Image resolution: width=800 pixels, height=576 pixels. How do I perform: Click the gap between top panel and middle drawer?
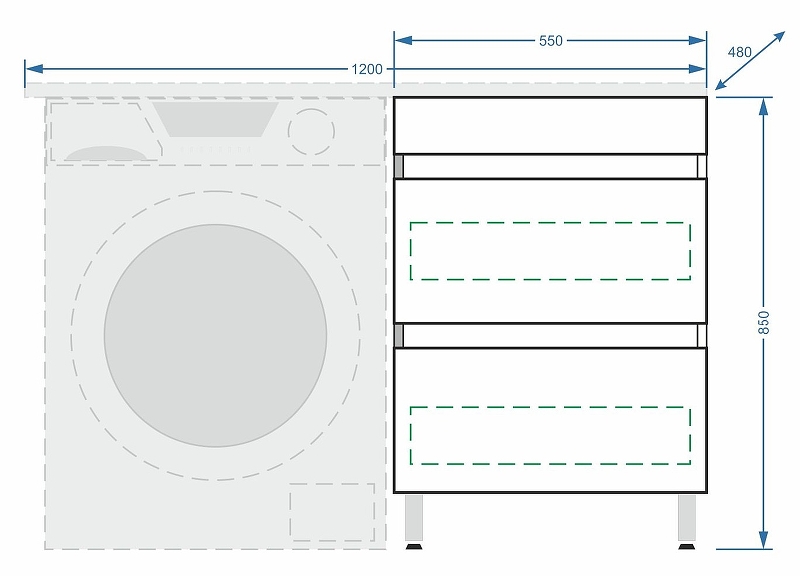pos(550,166)
